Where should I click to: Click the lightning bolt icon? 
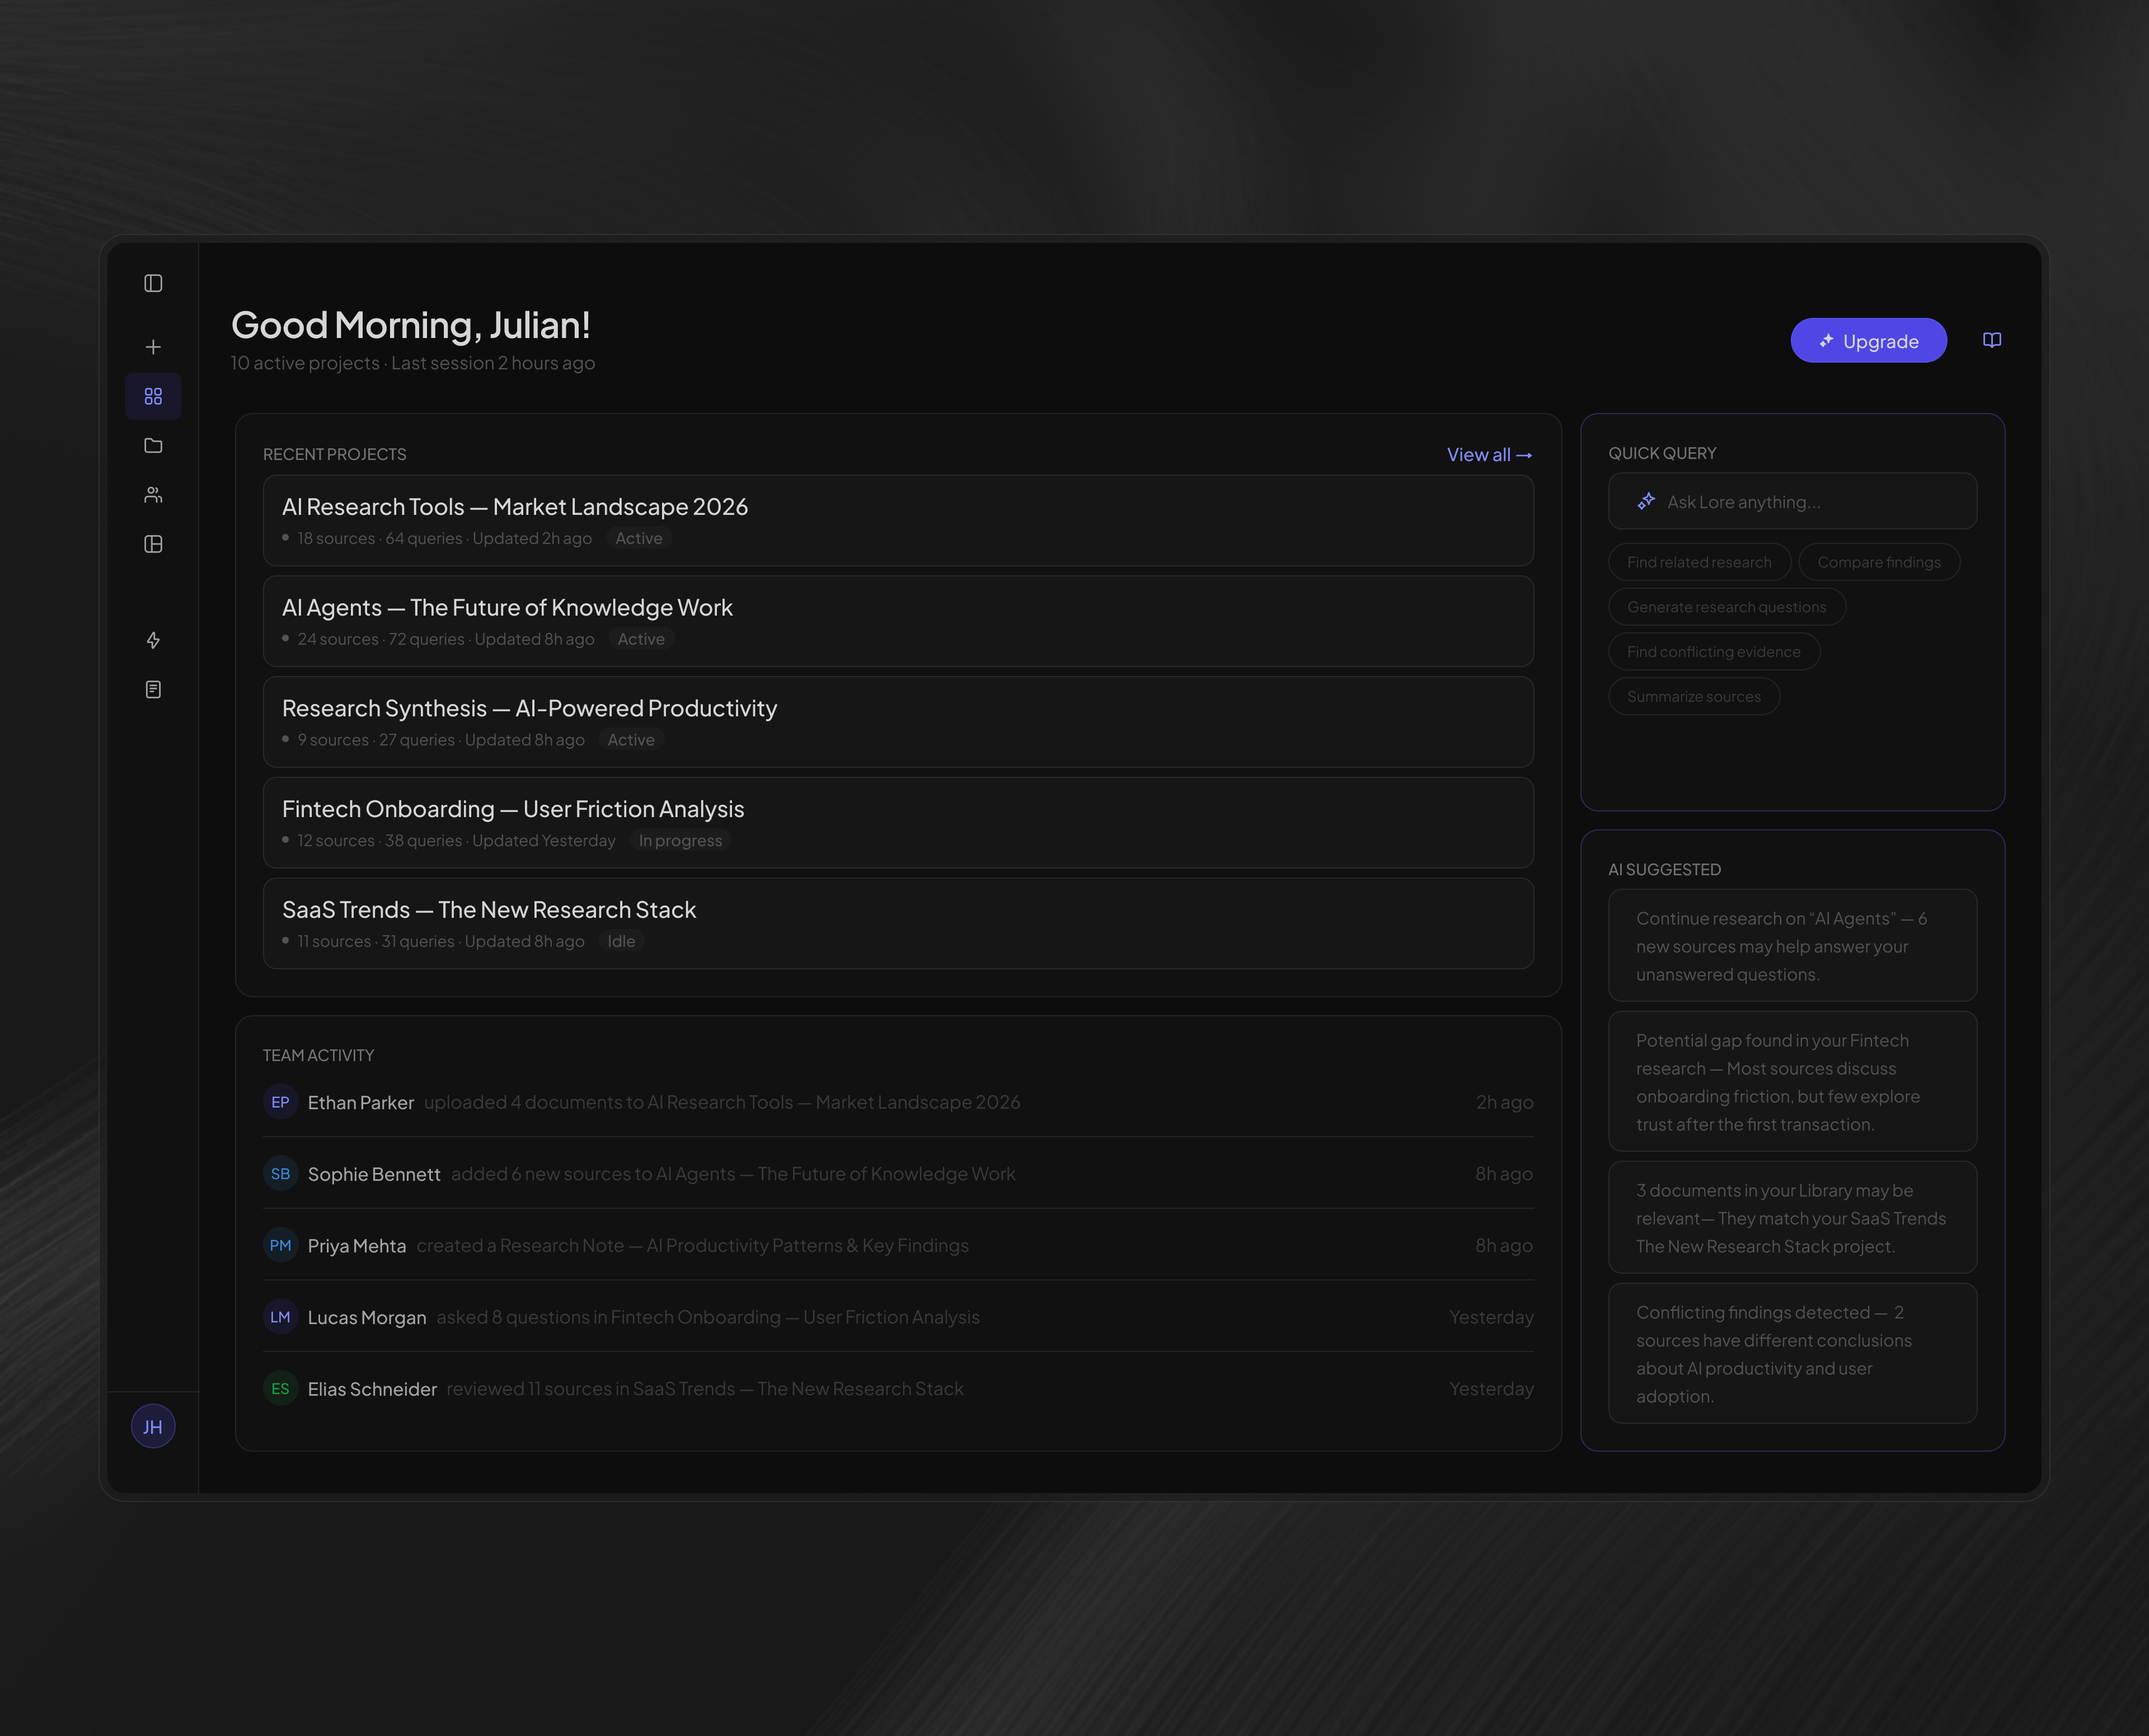[153, 640]
